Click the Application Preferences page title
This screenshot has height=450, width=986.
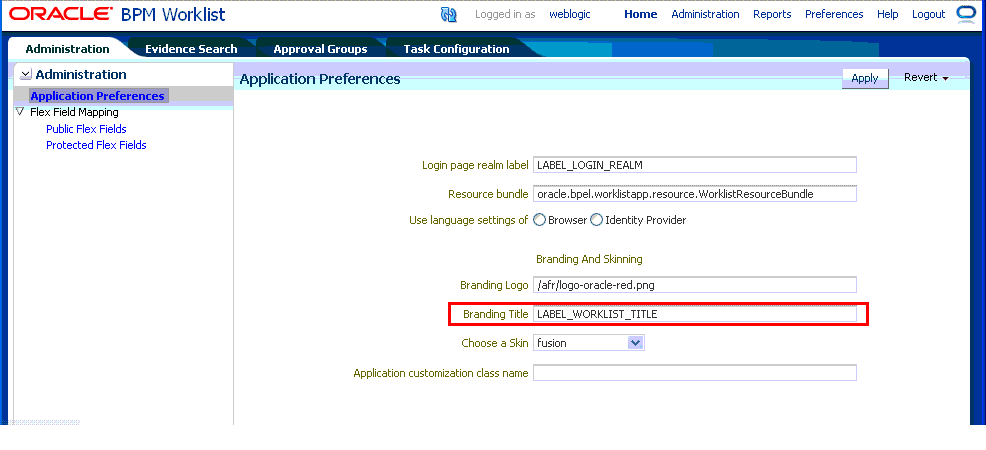pyautogui.click(x=320, y=79)
